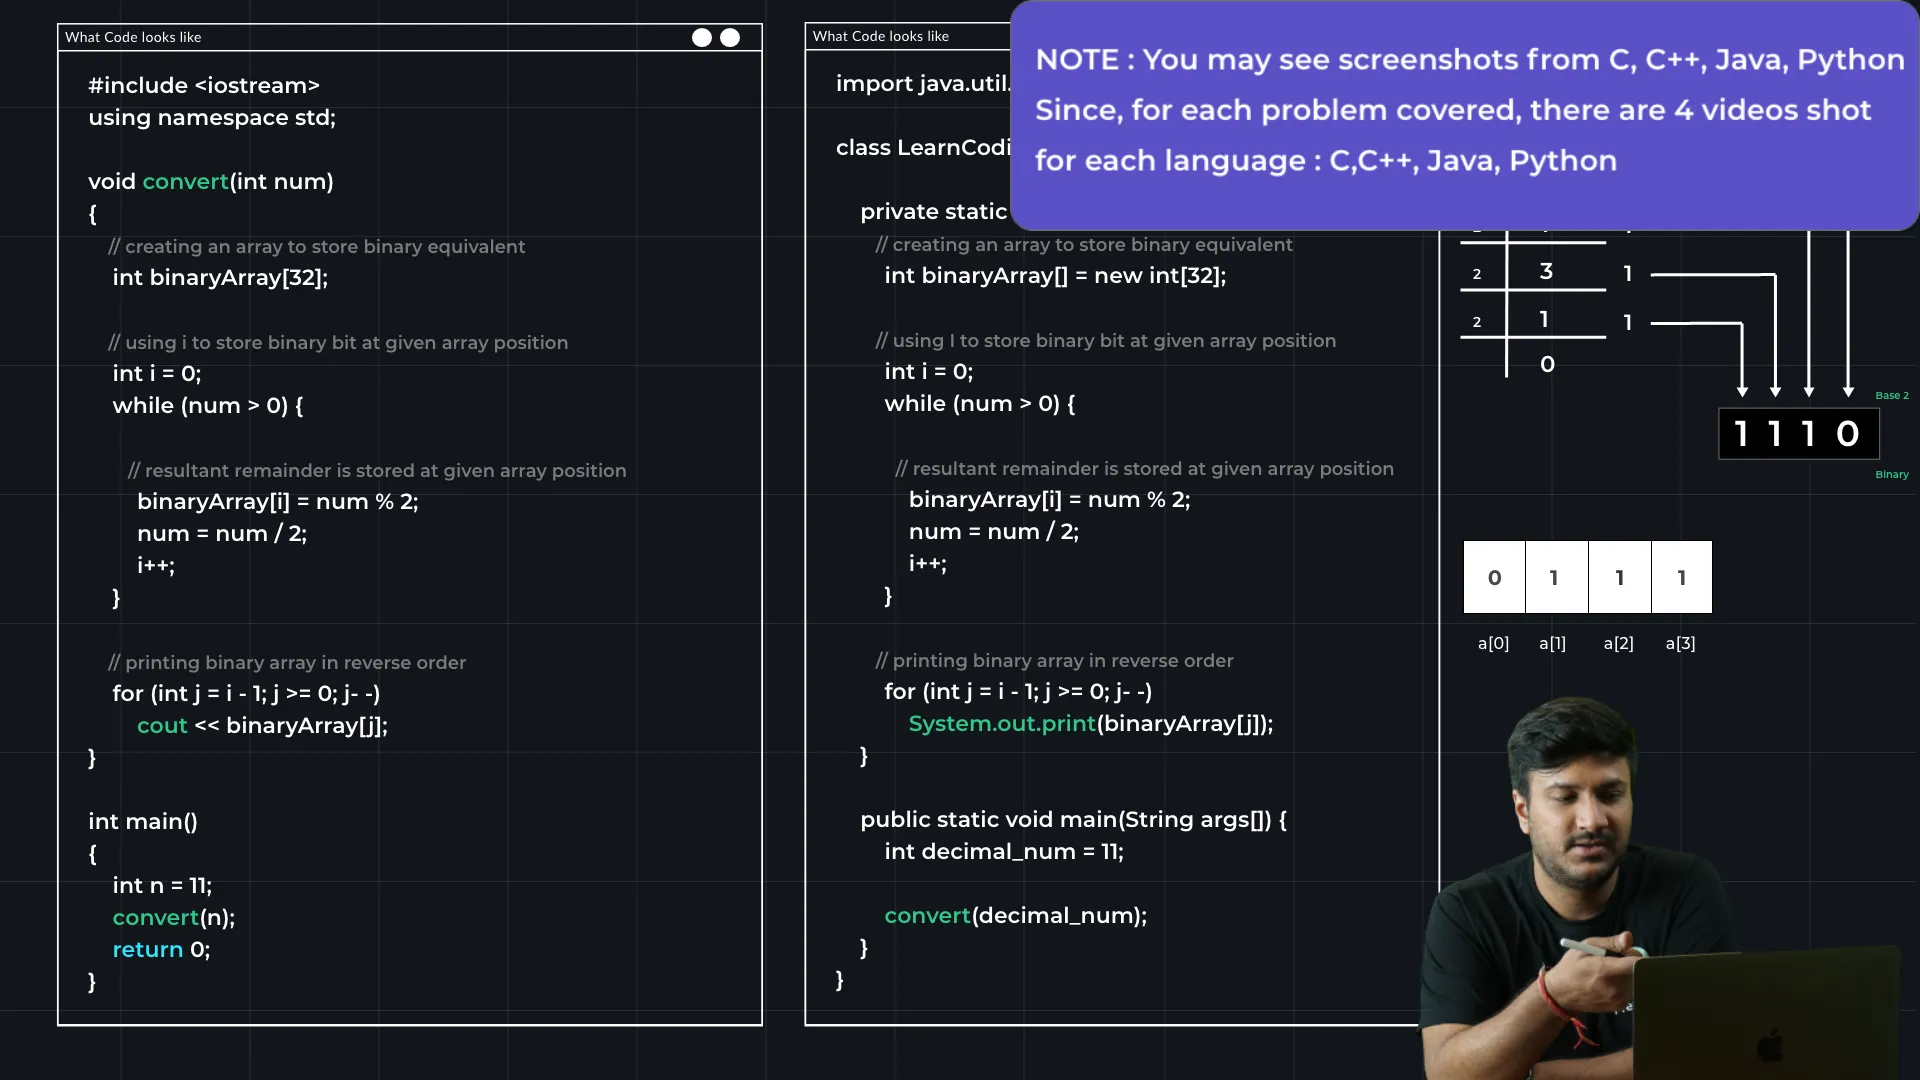
Task: Click 'int decimal_num = 11;' line in Java panel
Action: (1003, 852)
